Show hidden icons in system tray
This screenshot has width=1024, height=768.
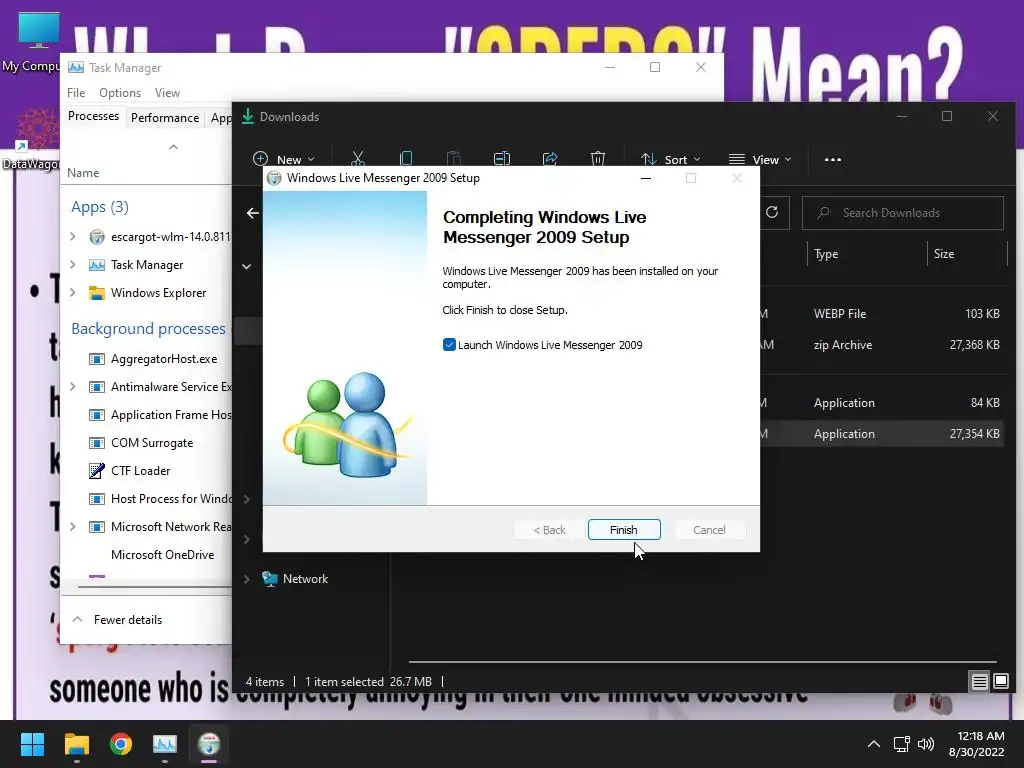pos(873,744)
